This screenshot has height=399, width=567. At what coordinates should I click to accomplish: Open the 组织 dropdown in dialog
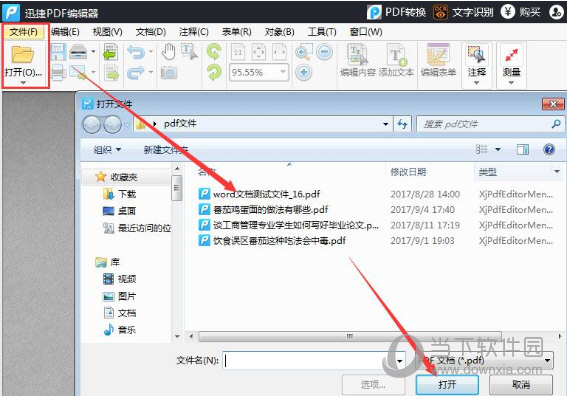coord(107,149)
